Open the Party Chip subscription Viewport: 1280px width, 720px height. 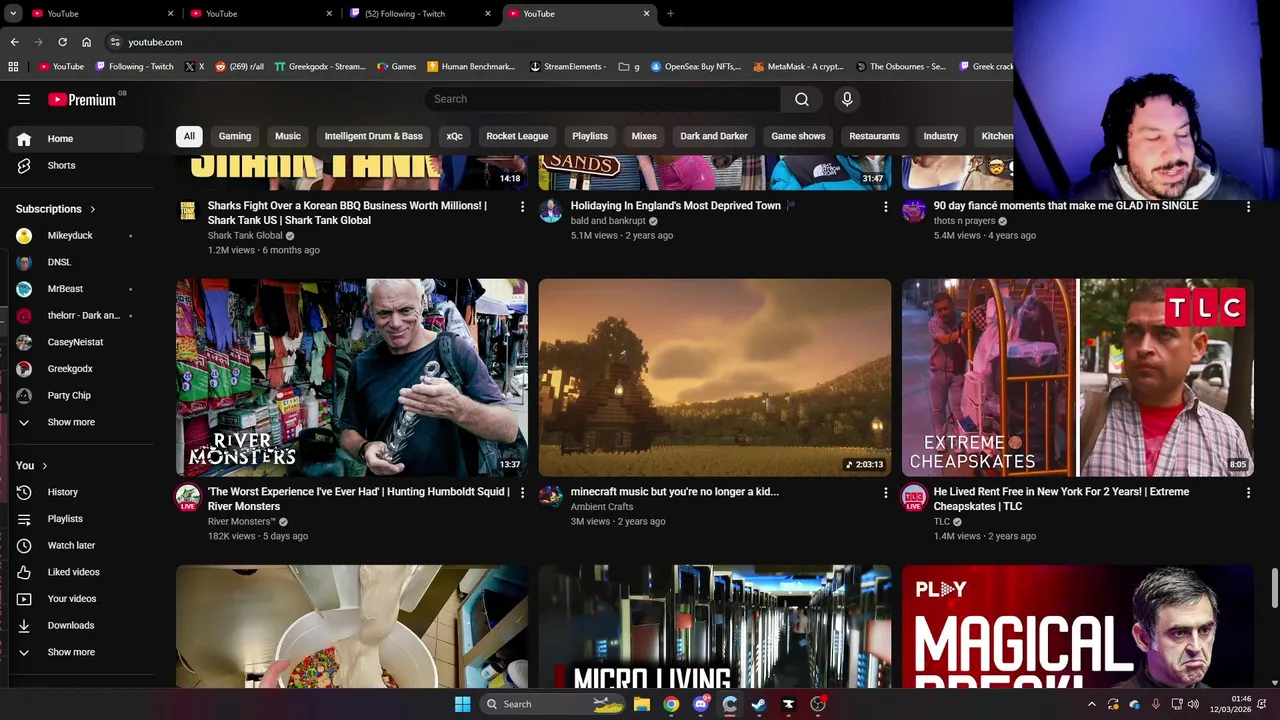pyautogui.click(x=76, y=395)
